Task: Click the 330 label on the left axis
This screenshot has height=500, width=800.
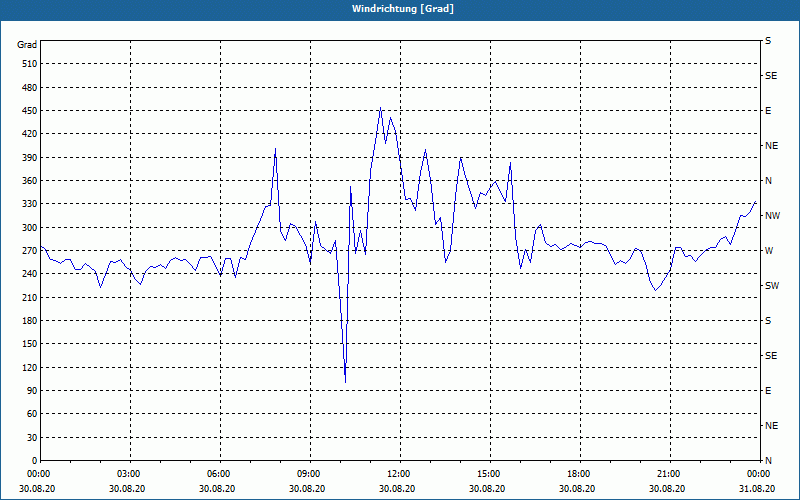Action: [29, 204]
